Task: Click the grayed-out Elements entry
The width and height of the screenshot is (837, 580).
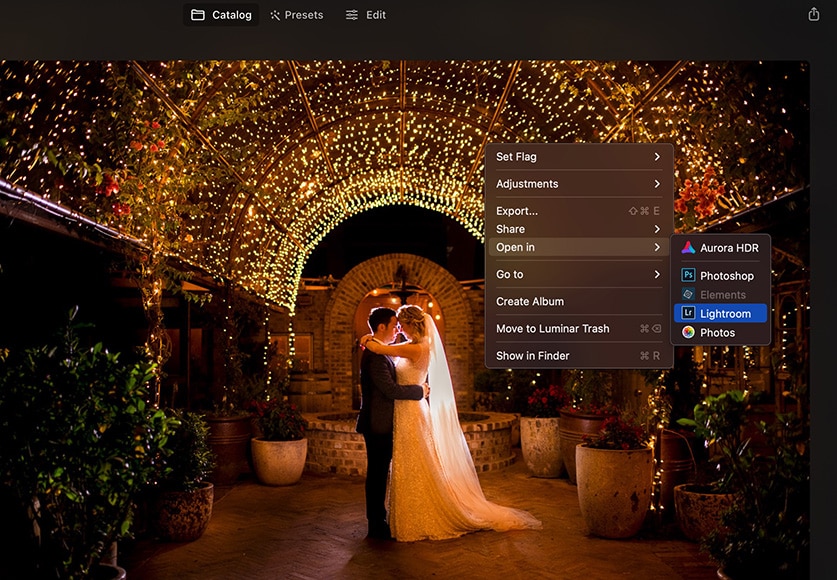Action: (x=720, y=295)
